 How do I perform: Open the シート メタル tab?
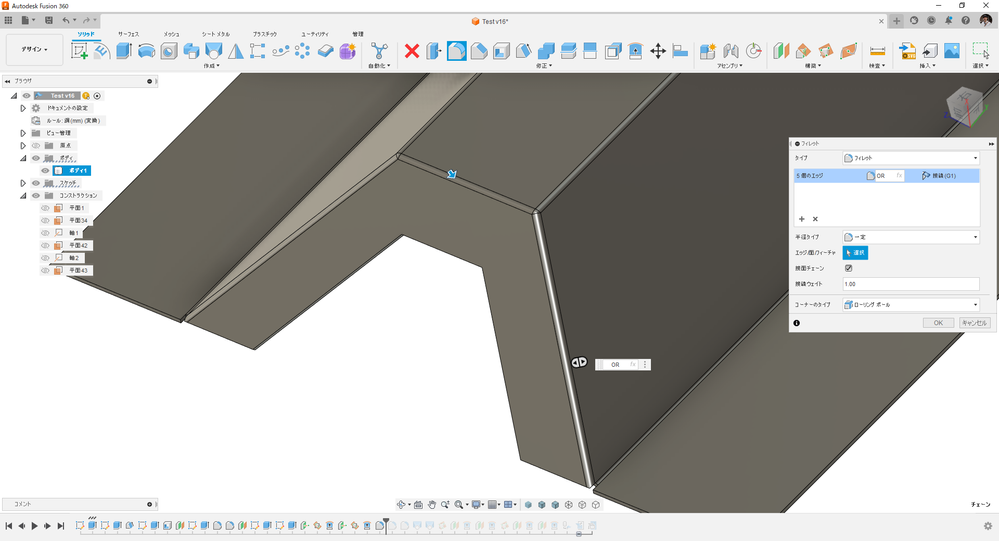215,34
